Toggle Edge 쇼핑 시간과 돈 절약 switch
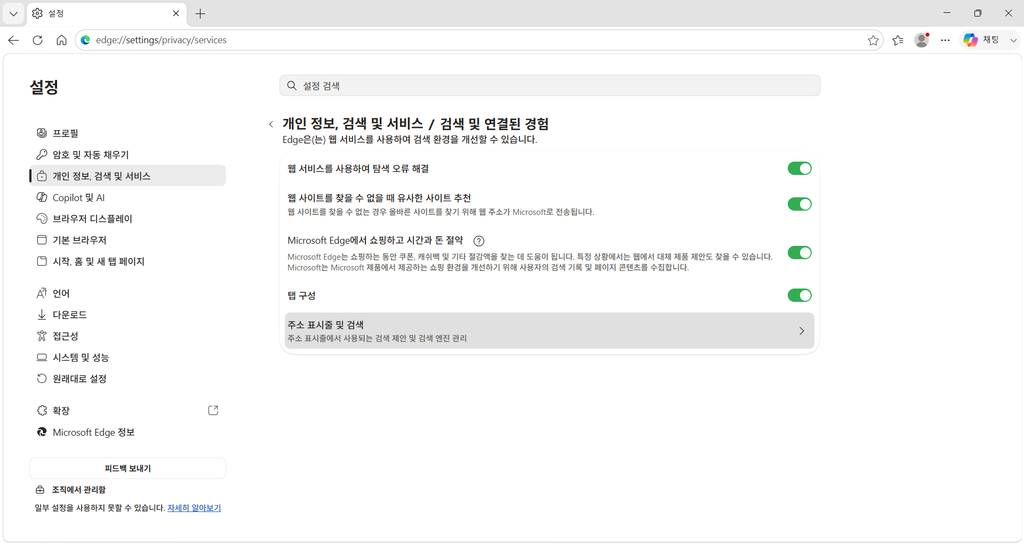 coord(799,253)
